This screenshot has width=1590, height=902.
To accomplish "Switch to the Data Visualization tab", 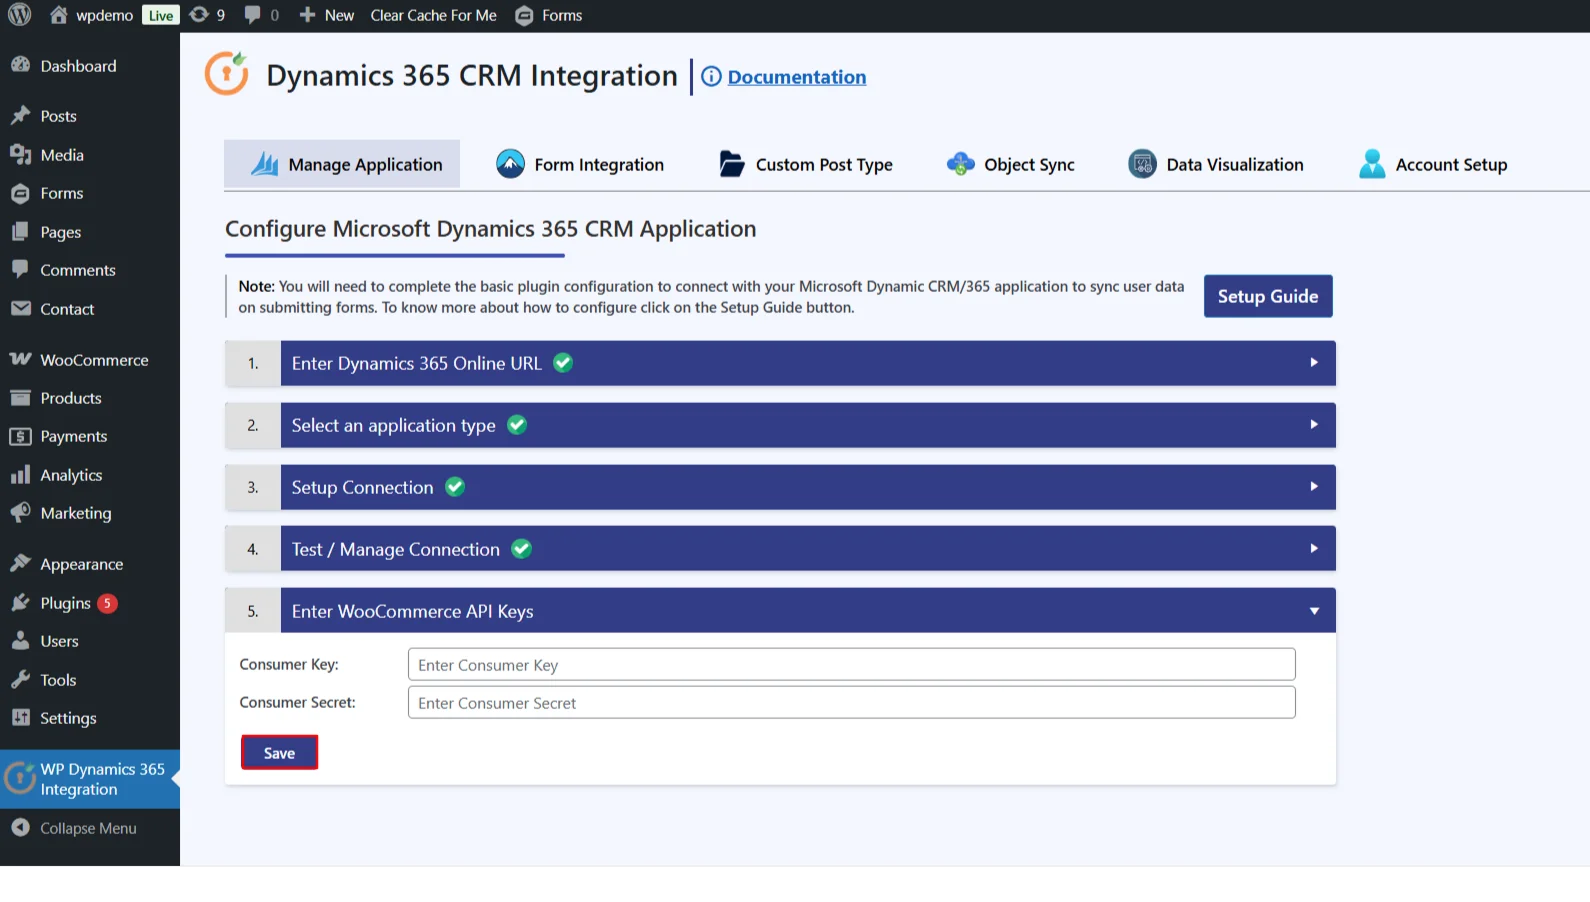I will click(x=1216, y=164).
